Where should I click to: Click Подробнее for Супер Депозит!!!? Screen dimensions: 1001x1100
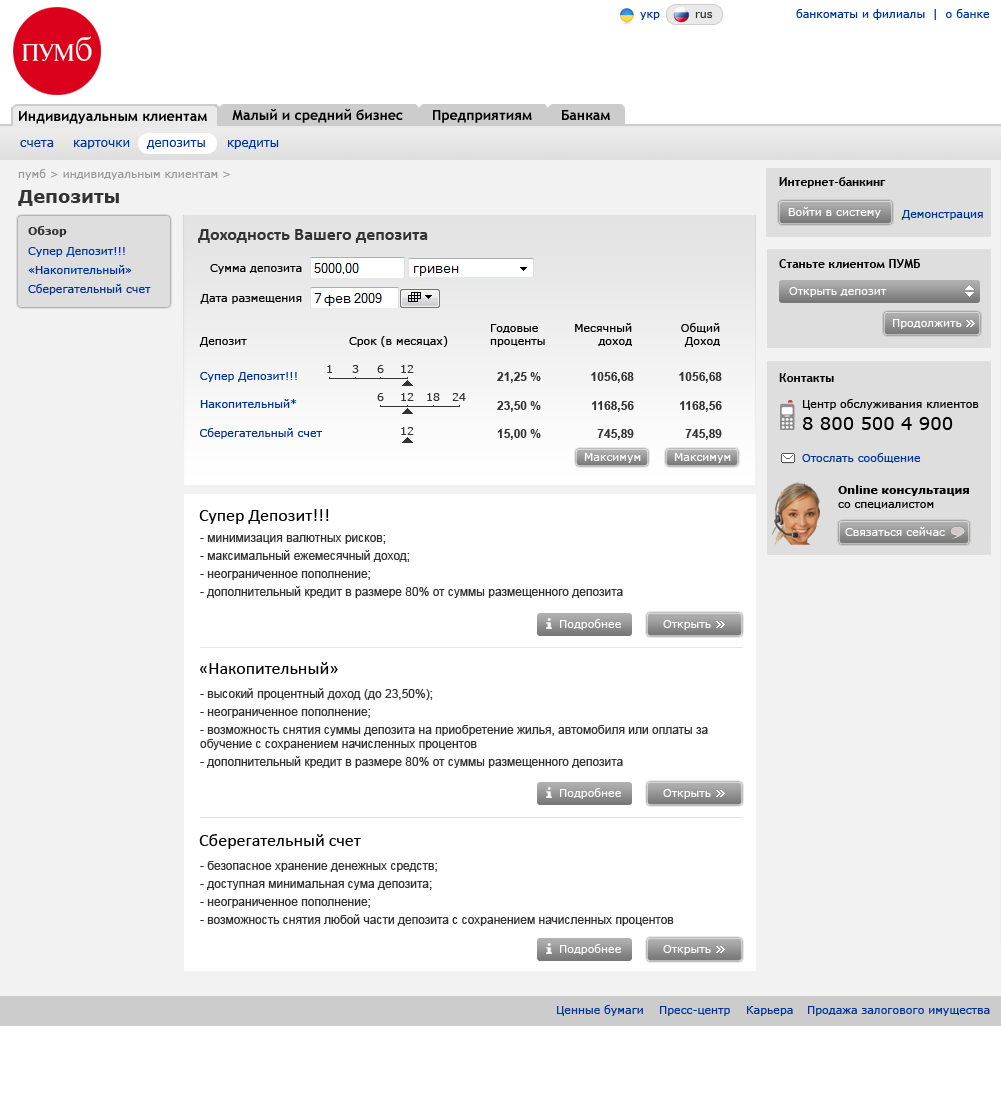pos(584,624)
